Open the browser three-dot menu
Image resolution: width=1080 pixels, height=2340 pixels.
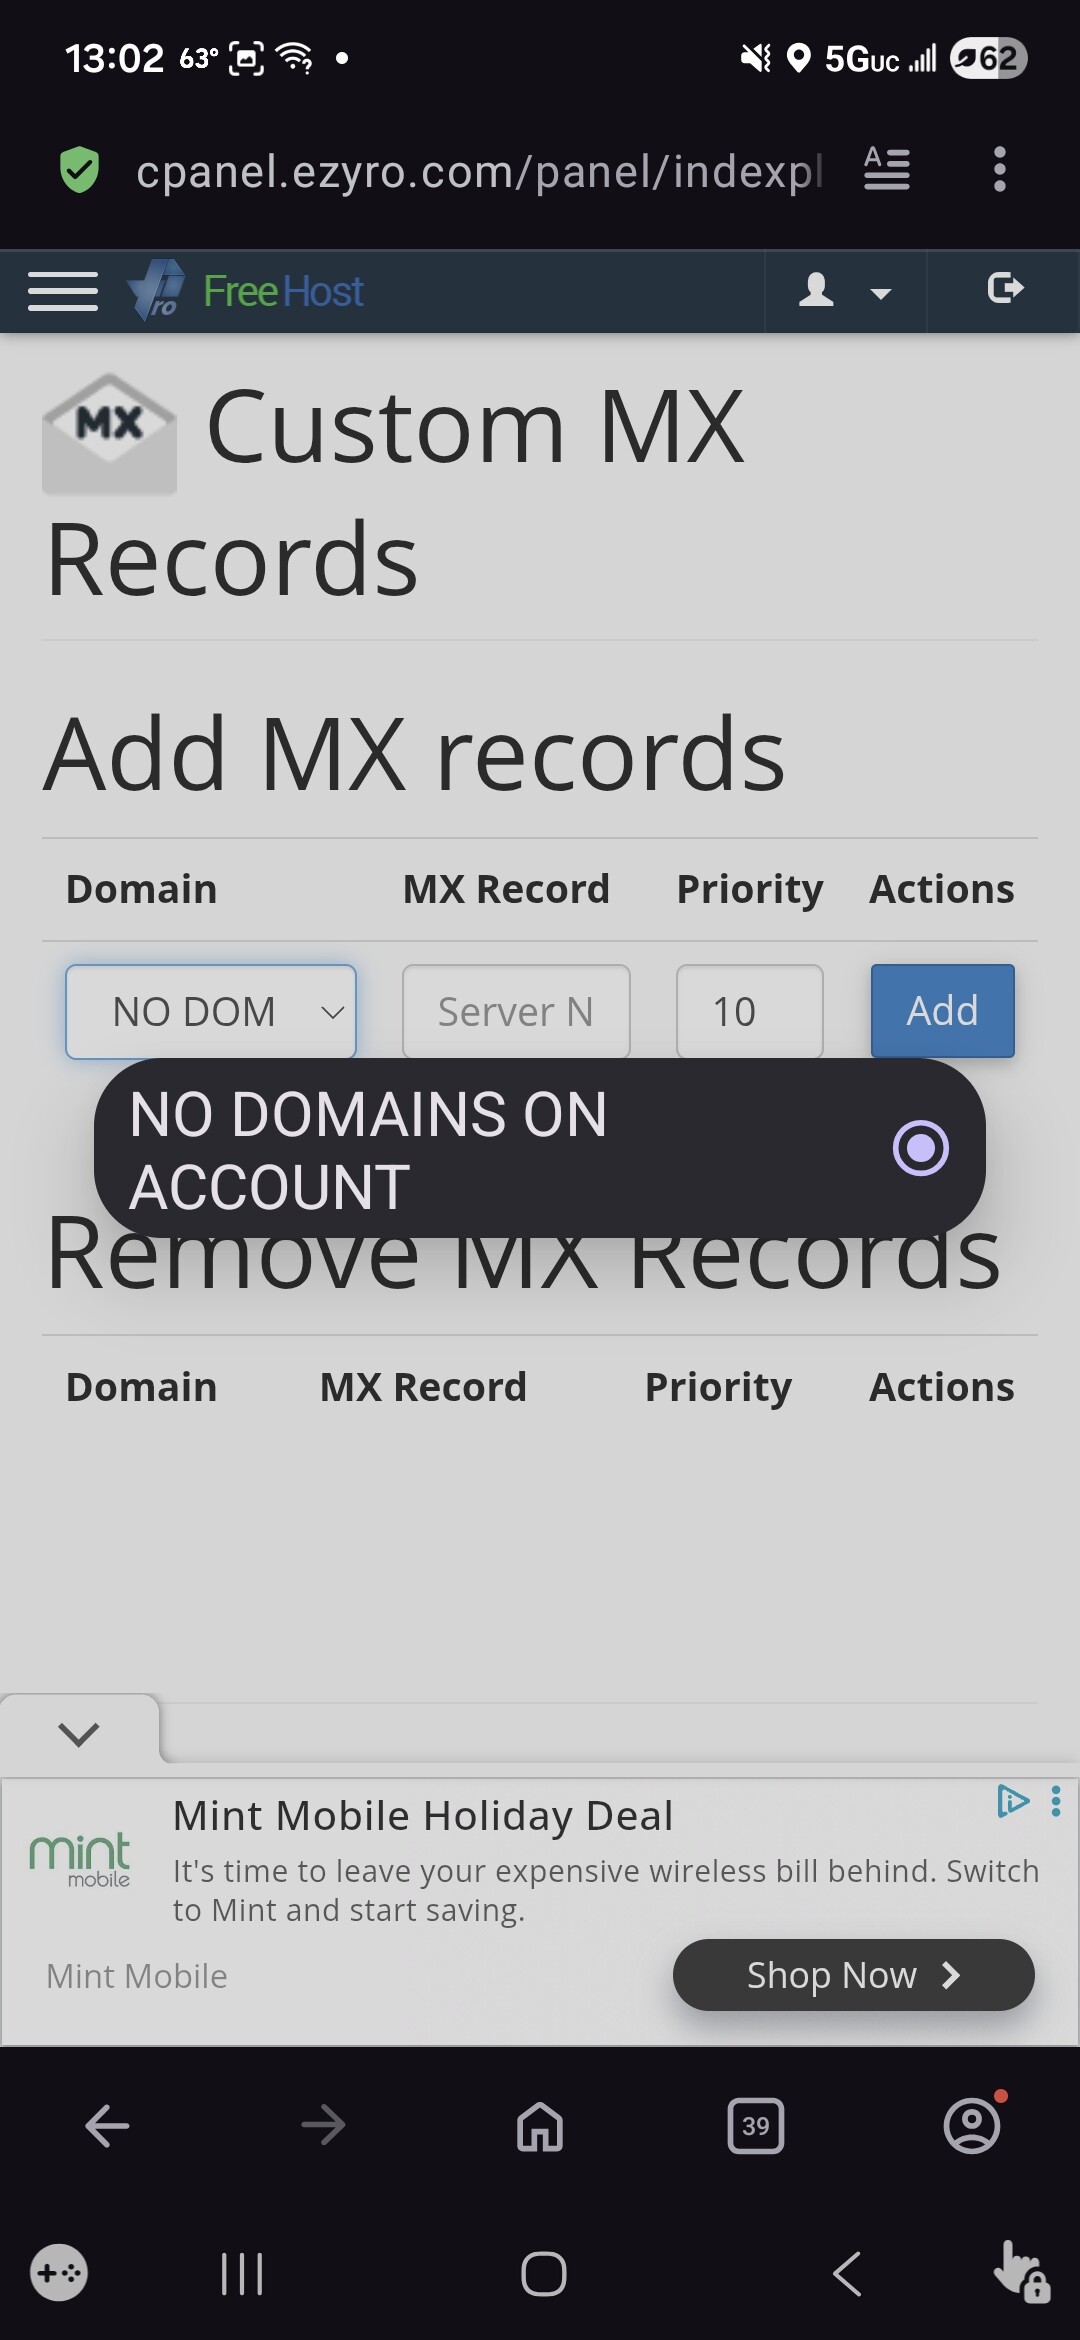(x=999, y=169)
